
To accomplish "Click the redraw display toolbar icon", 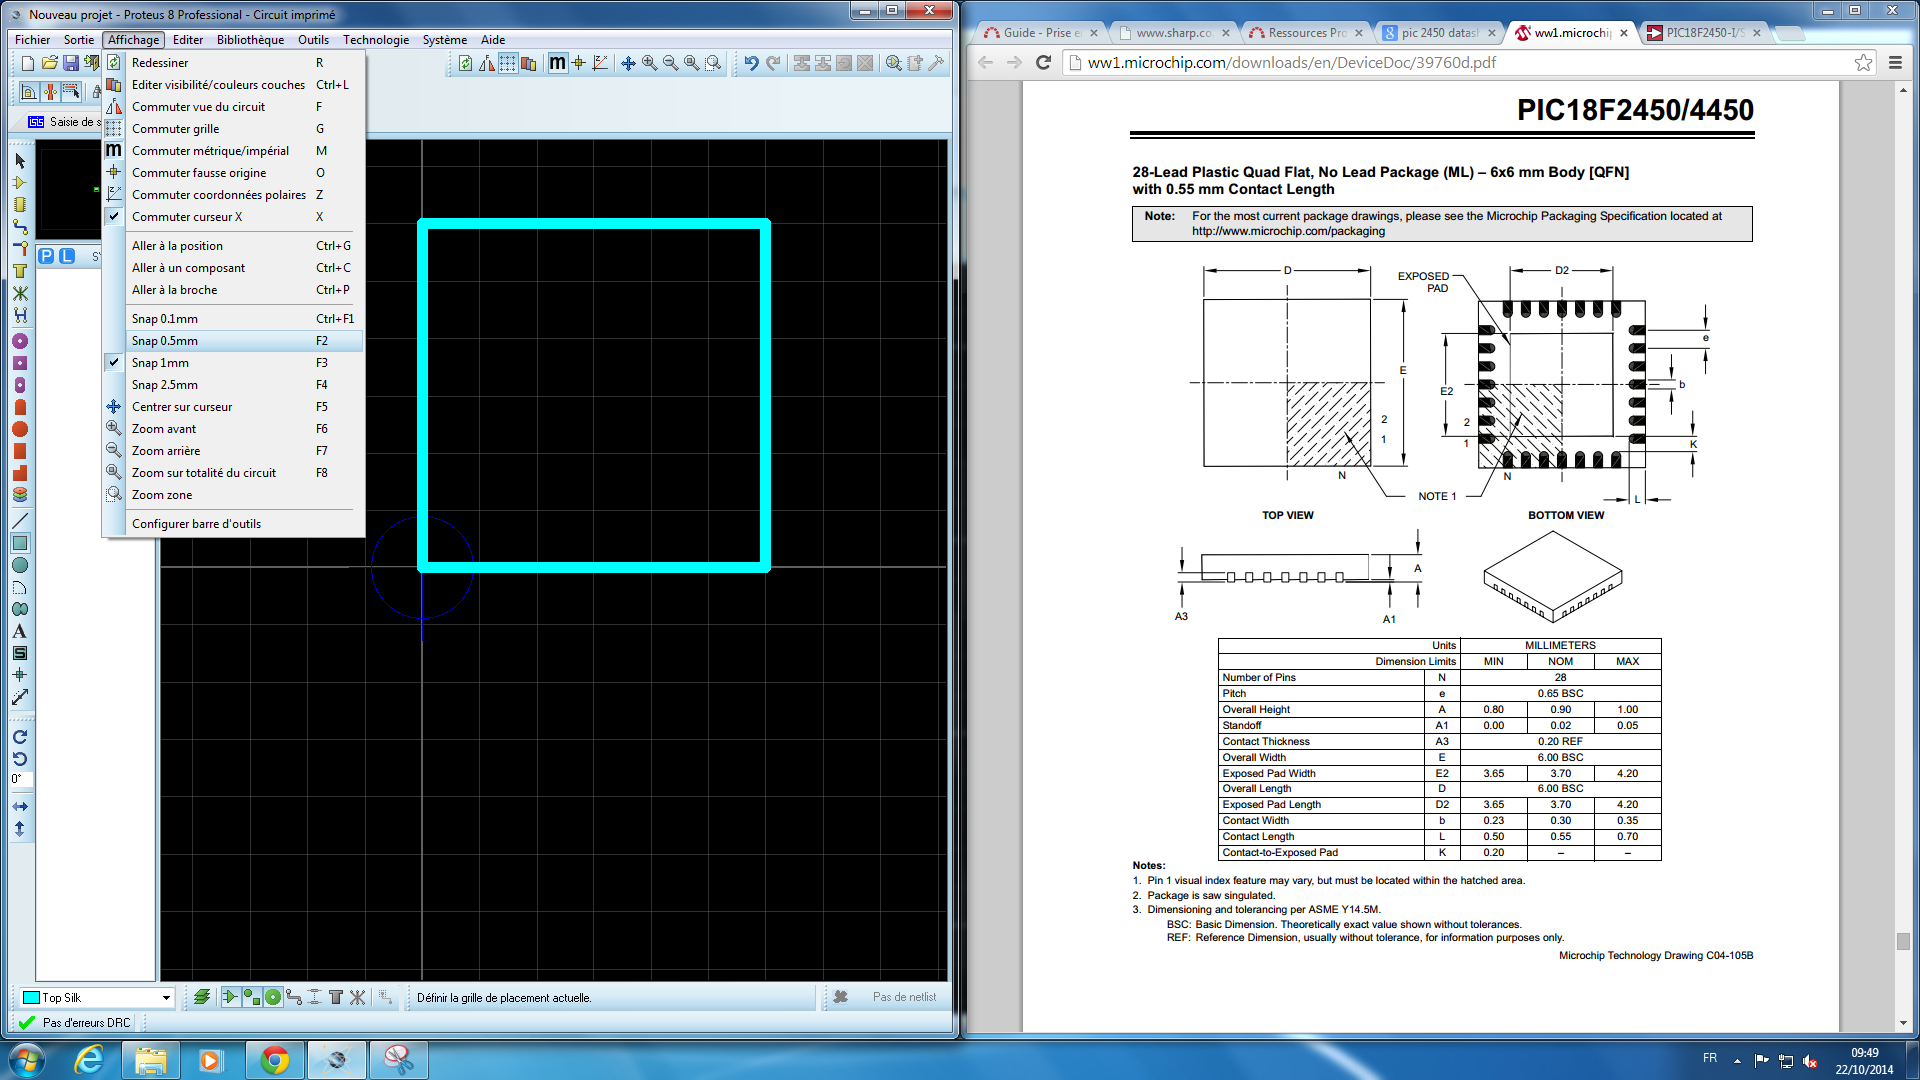I will tap(466, 63).
